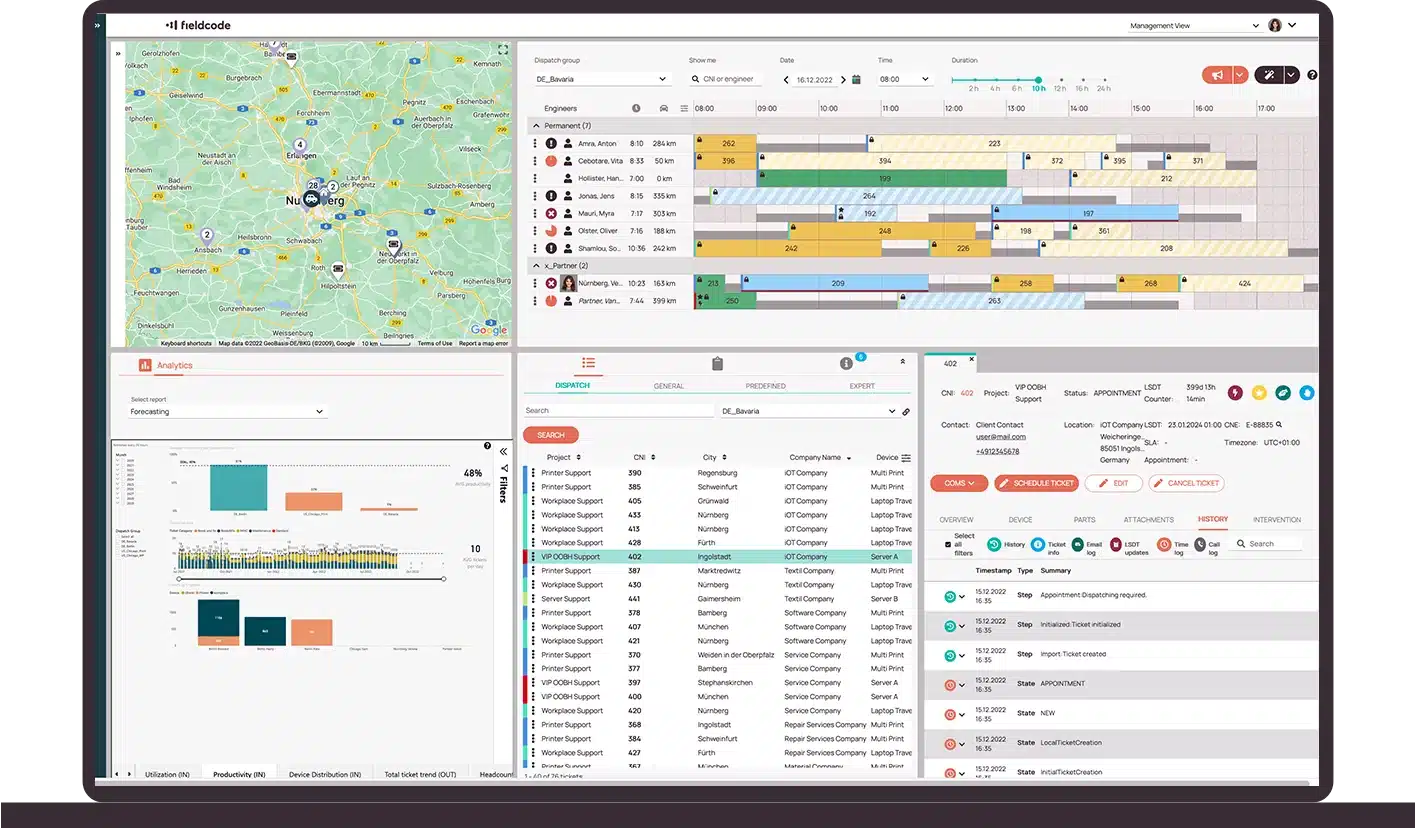
Task: Toggle the Call log history filter
Action: [1200, 543]
